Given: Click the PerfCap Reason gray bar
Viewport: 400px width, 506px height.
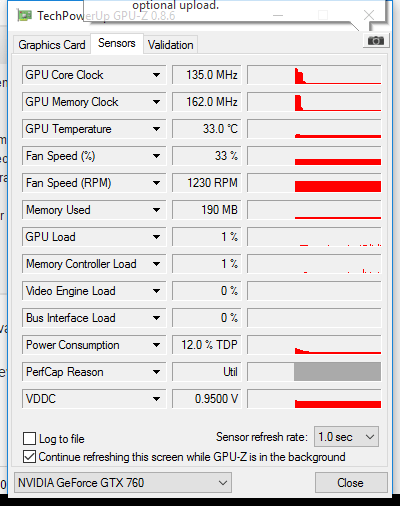Looking at the screenshot, I should [x=337, y=372].
